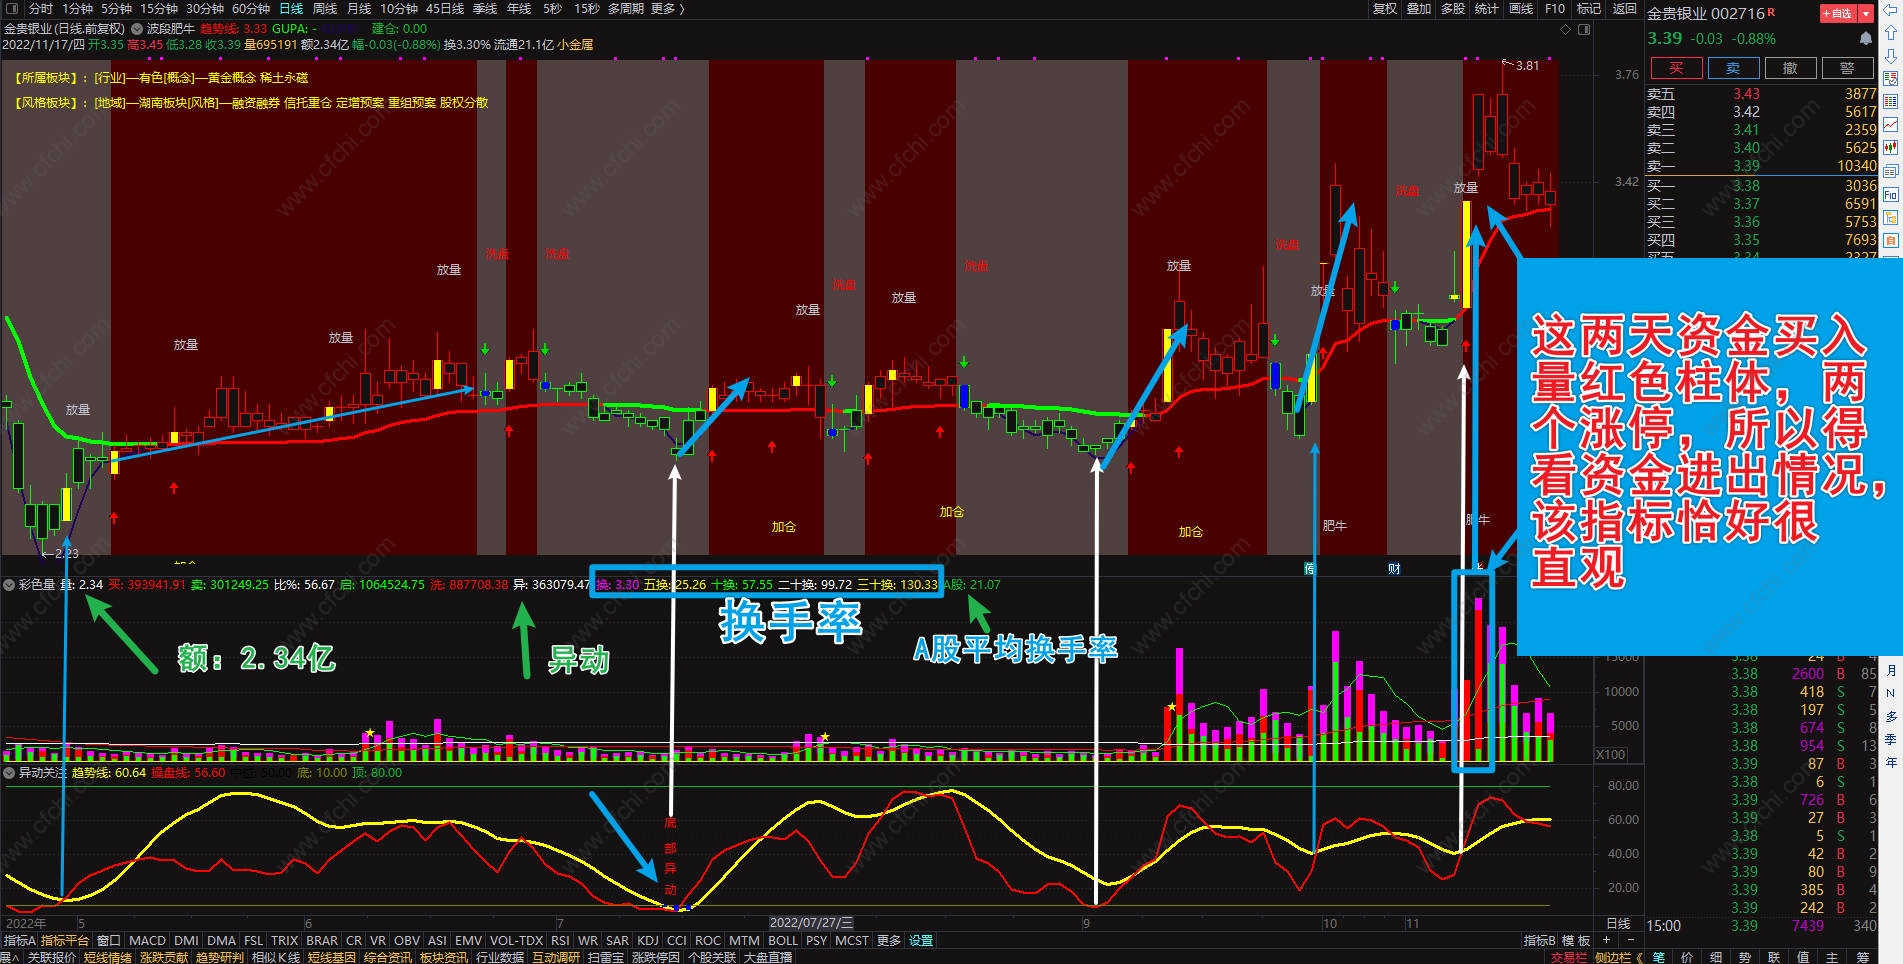Image resolution: width=1903 pixels, height=964 pixels.
Task: Click the blue 卖 sell button
Action: 1733,68
